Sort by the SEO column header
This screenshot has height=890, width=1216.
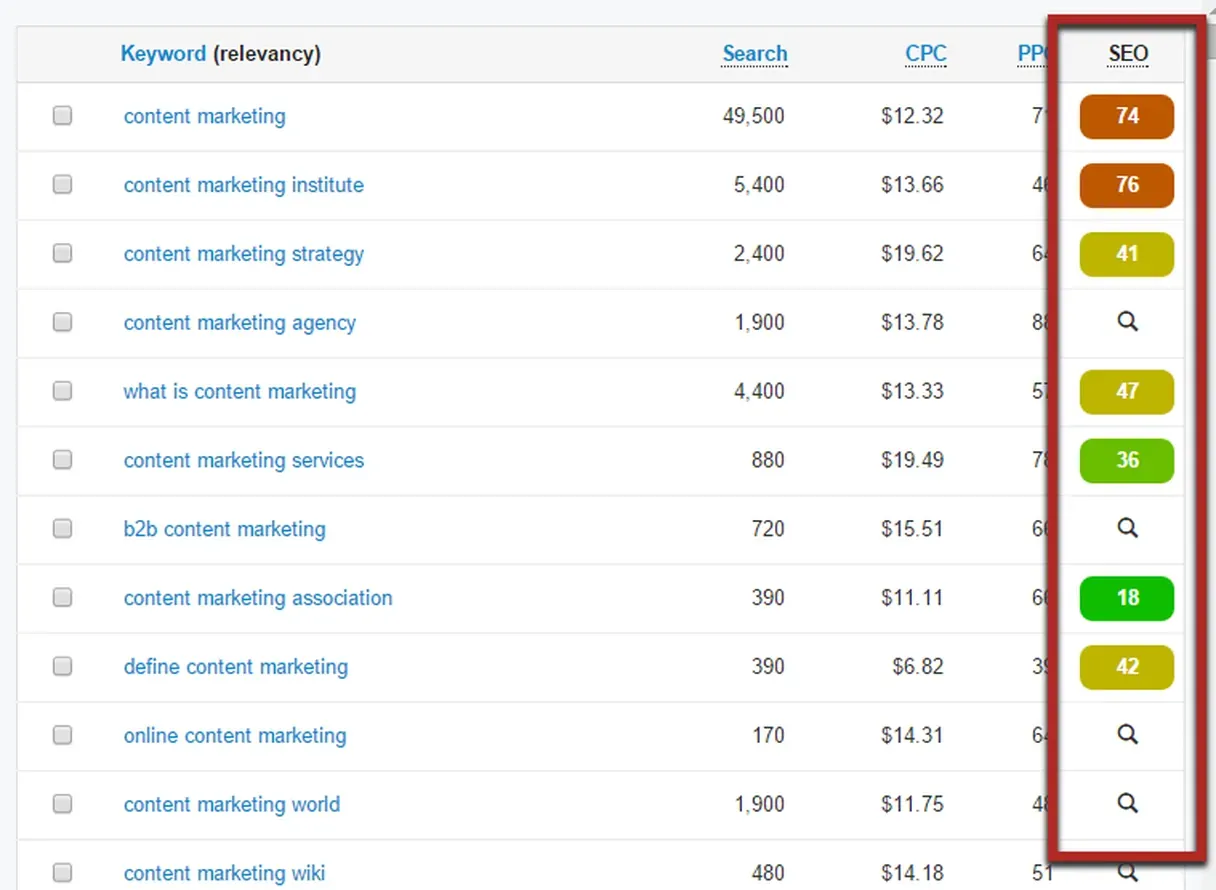1128,54
